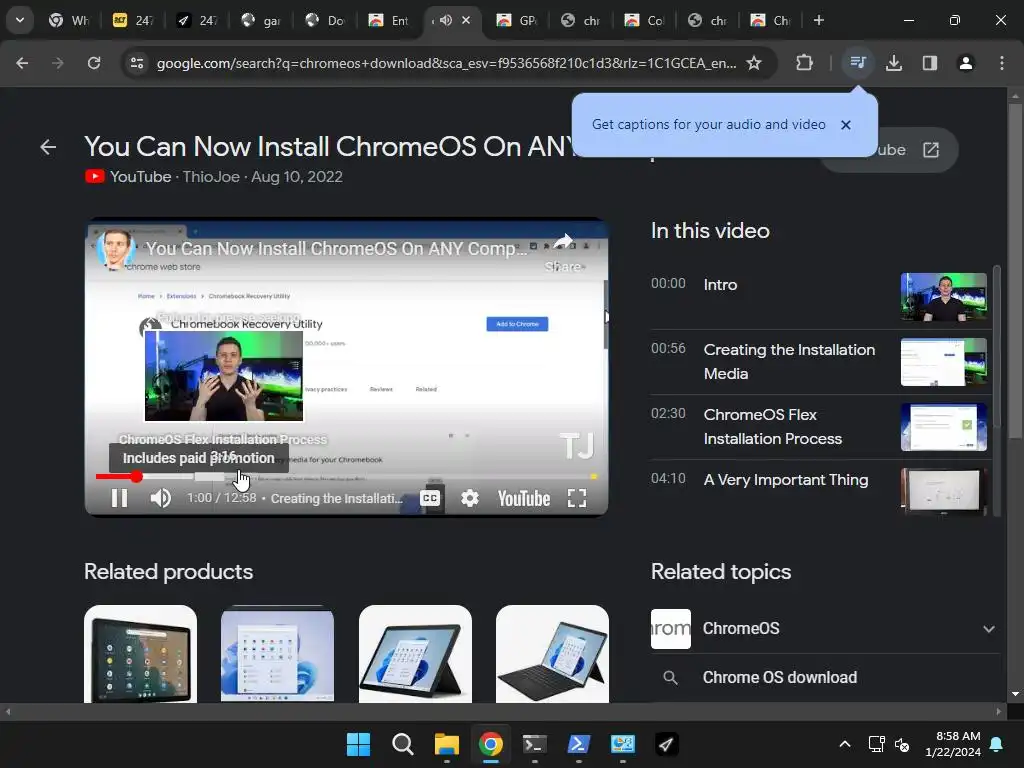
Task: Switch to the 'gar' tab
Action: pyautogui.click(x=261, y=20)
